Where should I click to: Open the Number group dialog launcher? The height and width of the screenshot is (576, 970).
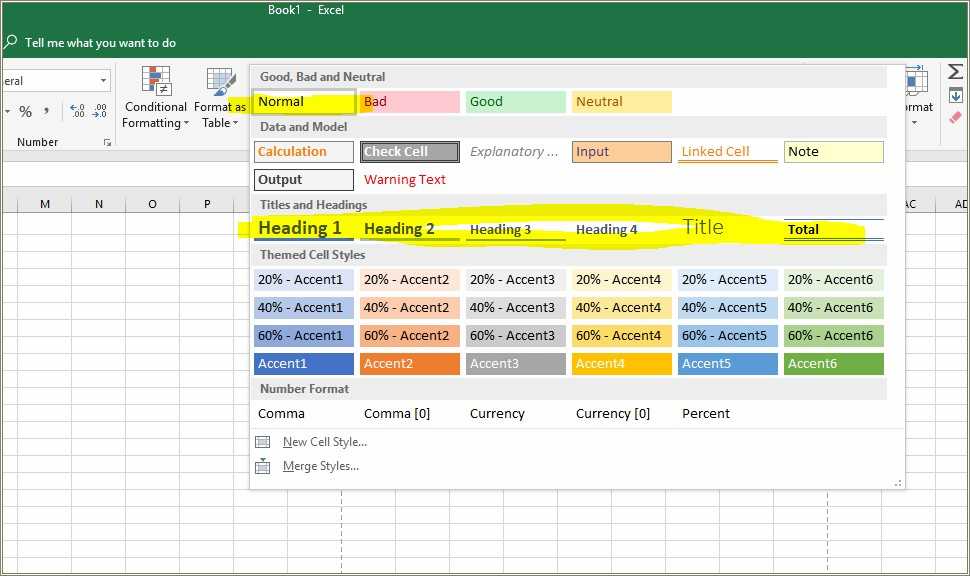107,143
